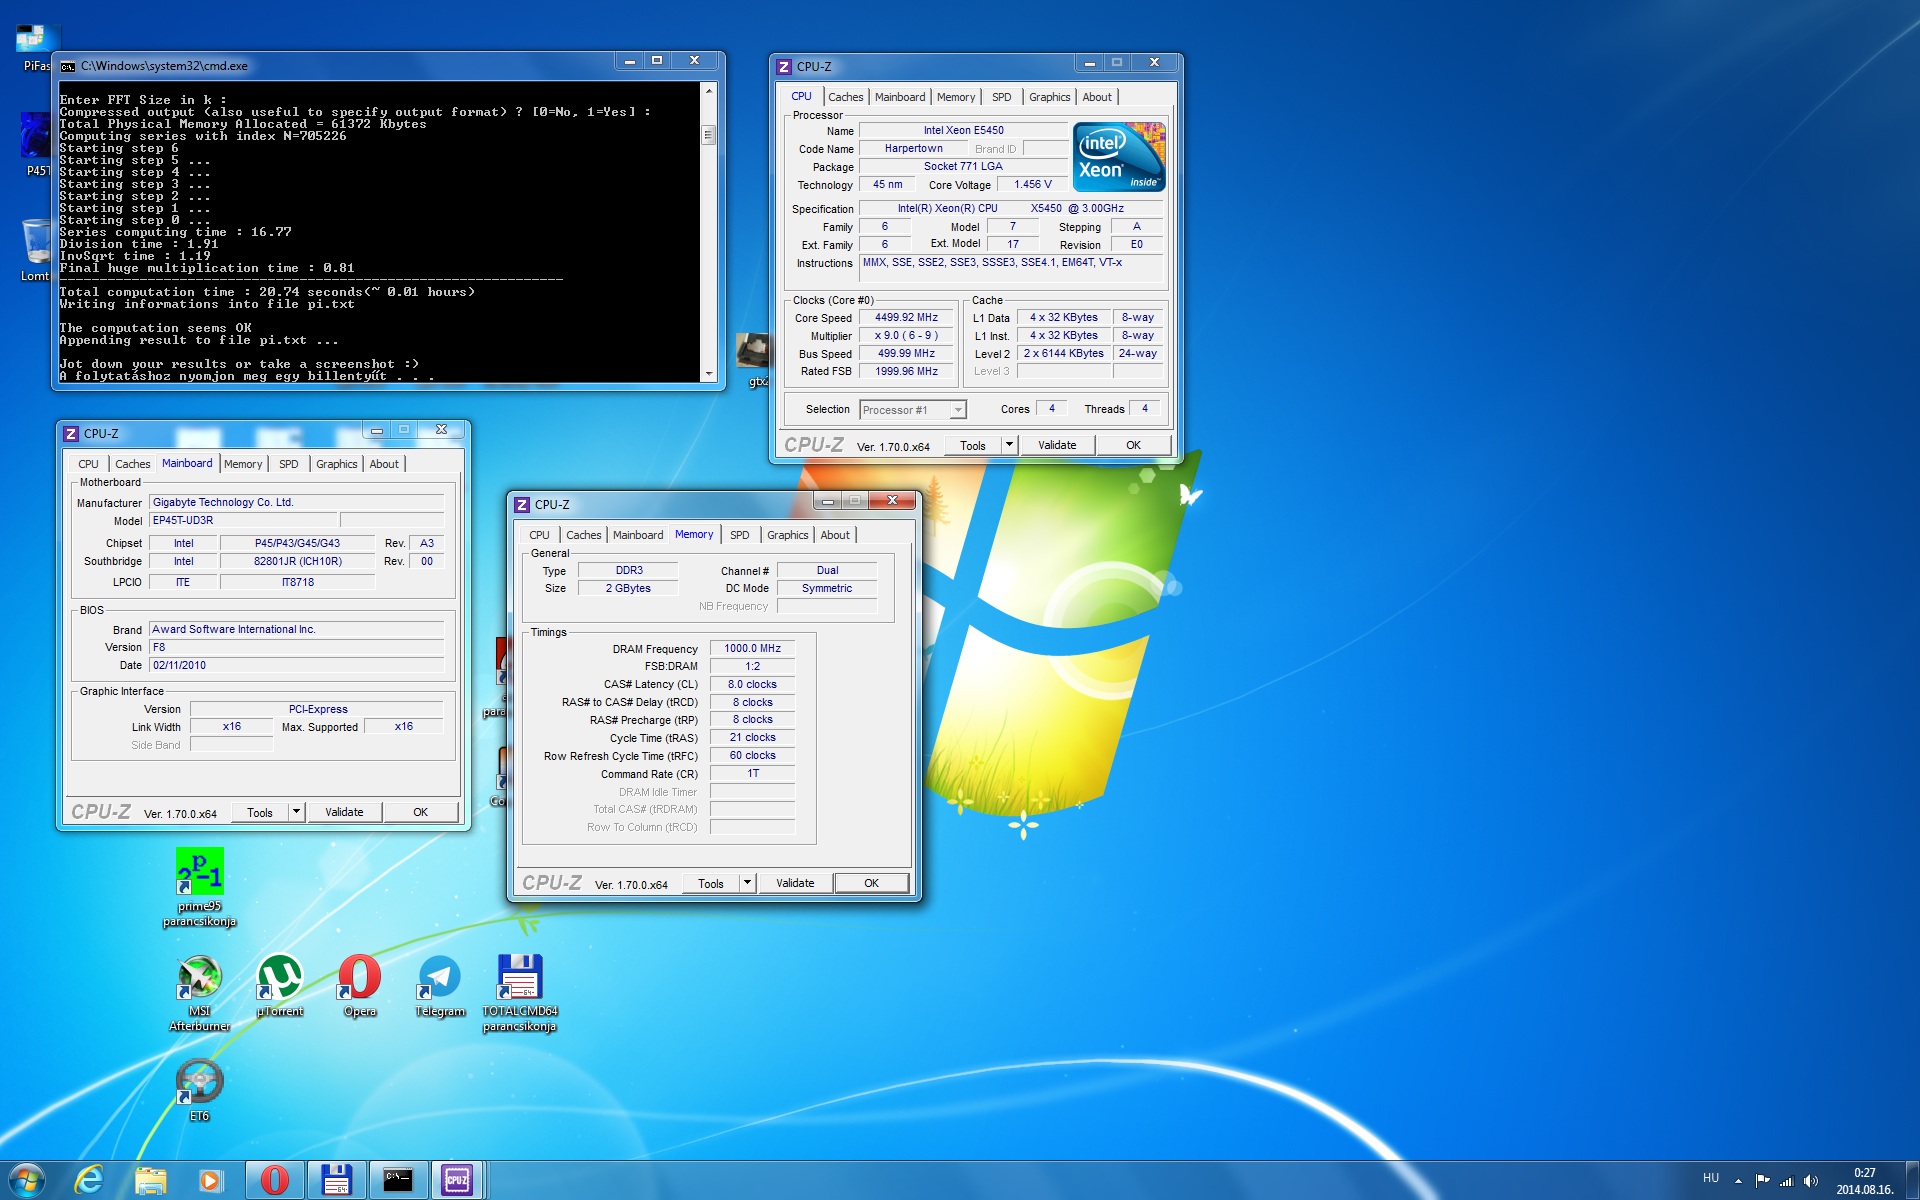Switch to Caches tab in top-right CPU-Z
The width and height of the screenshot is (1920, 1200).
[x=845, y=97]
